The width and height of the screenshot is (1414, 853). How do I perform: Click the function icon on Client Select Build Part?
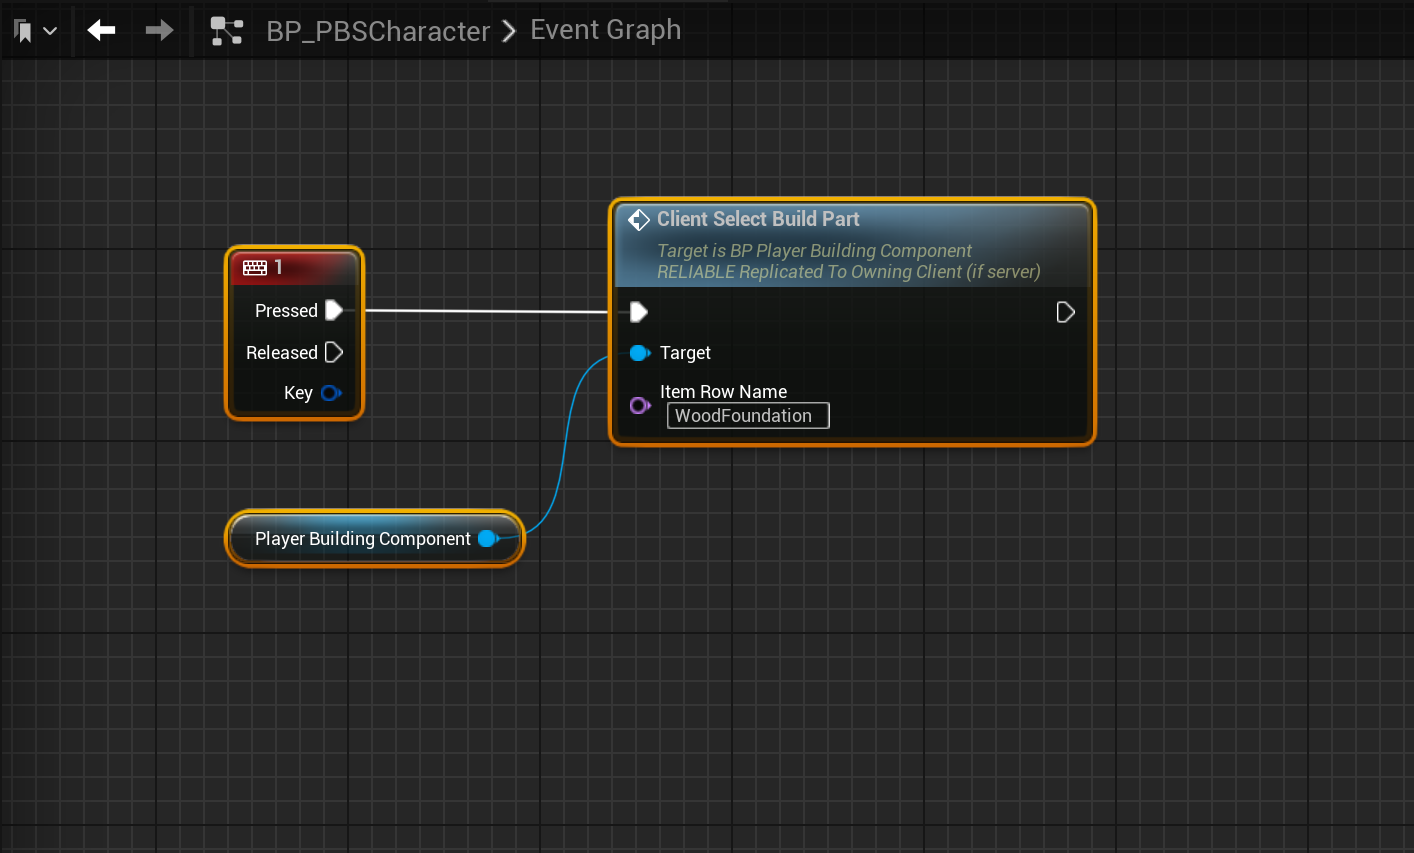point(639,220)
